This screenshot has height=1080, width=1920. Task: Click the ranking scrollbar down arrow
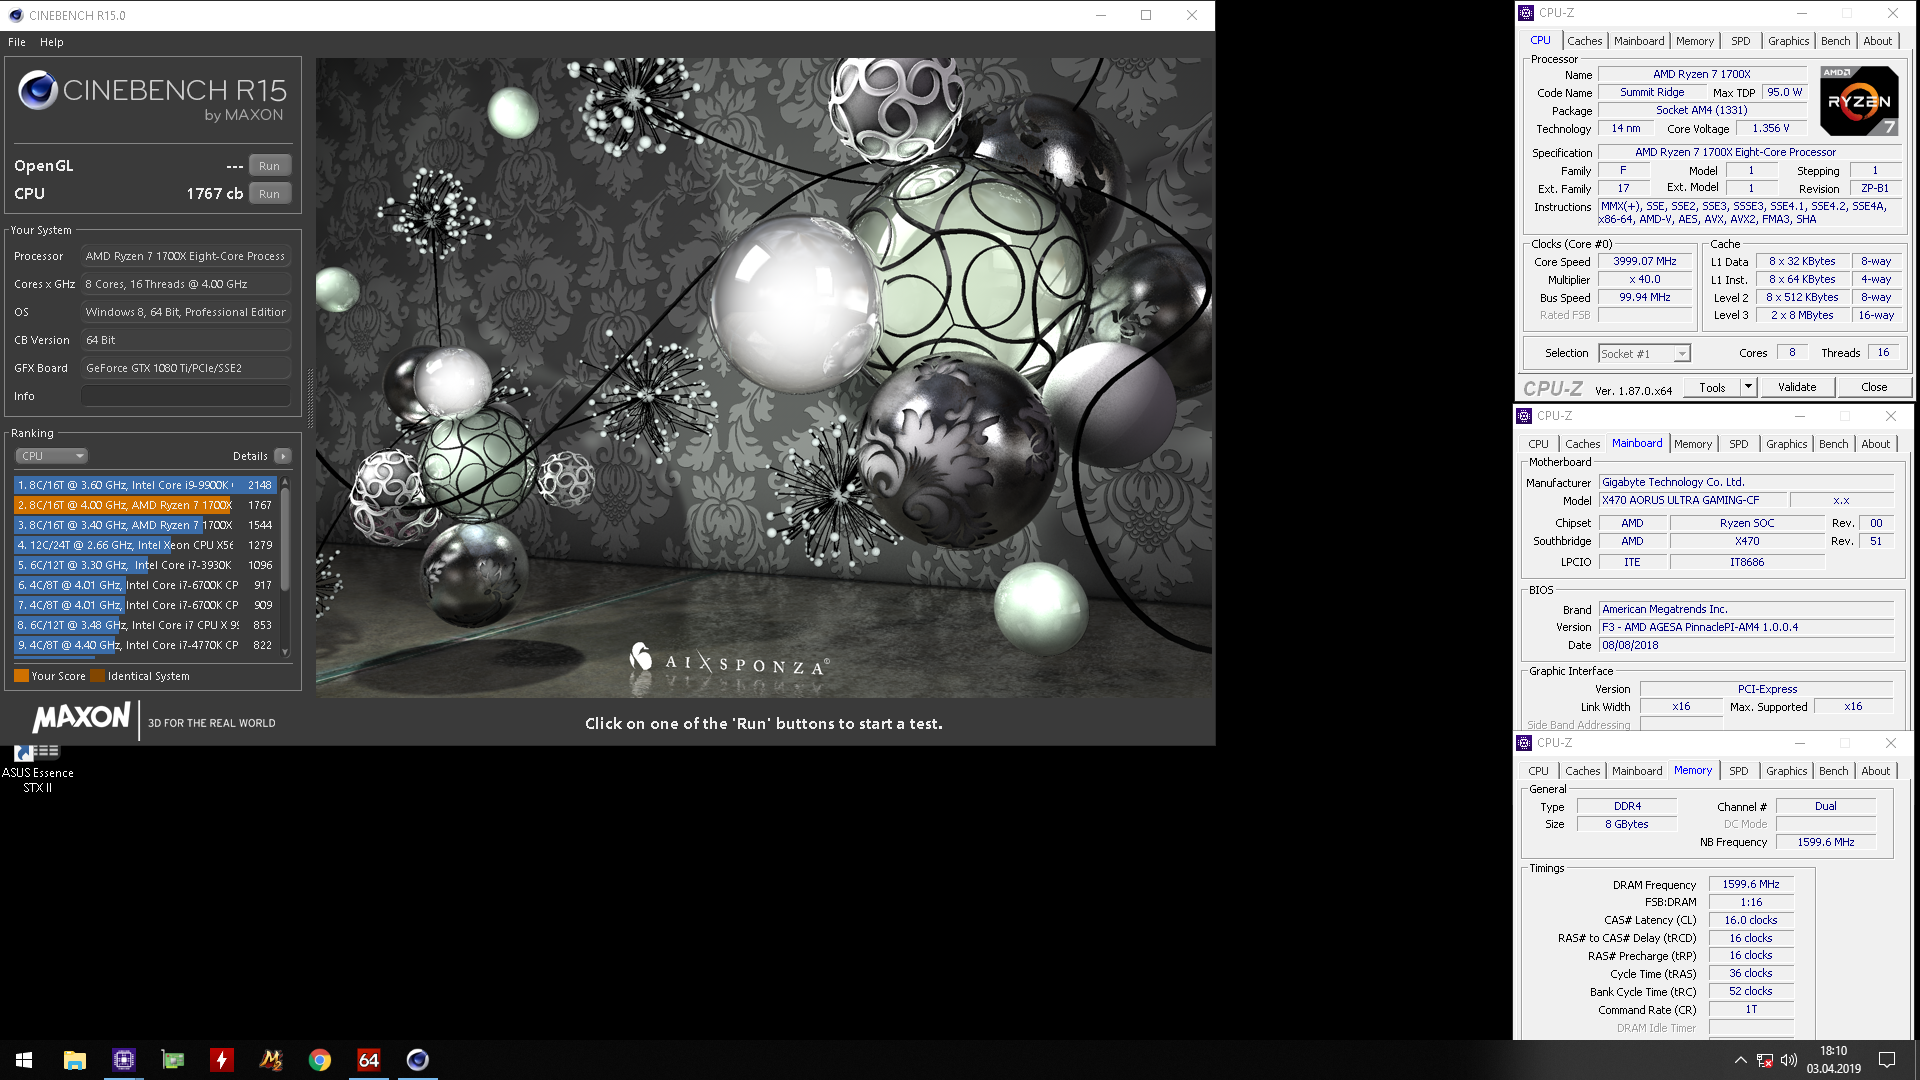[x=285, y=652]
